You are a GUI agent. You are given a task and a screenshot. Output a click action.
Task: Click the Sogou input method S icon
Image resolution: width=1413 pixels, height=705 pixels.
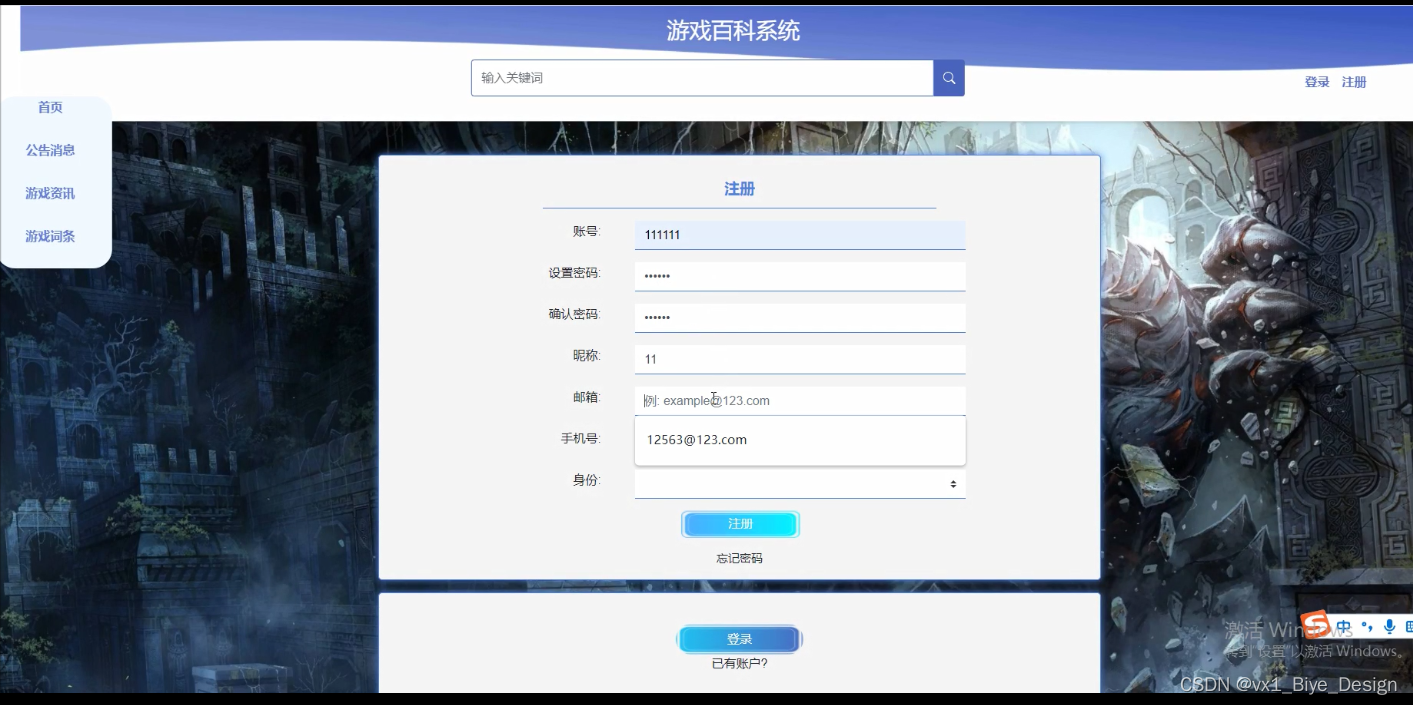click(x=1316, y=625)
